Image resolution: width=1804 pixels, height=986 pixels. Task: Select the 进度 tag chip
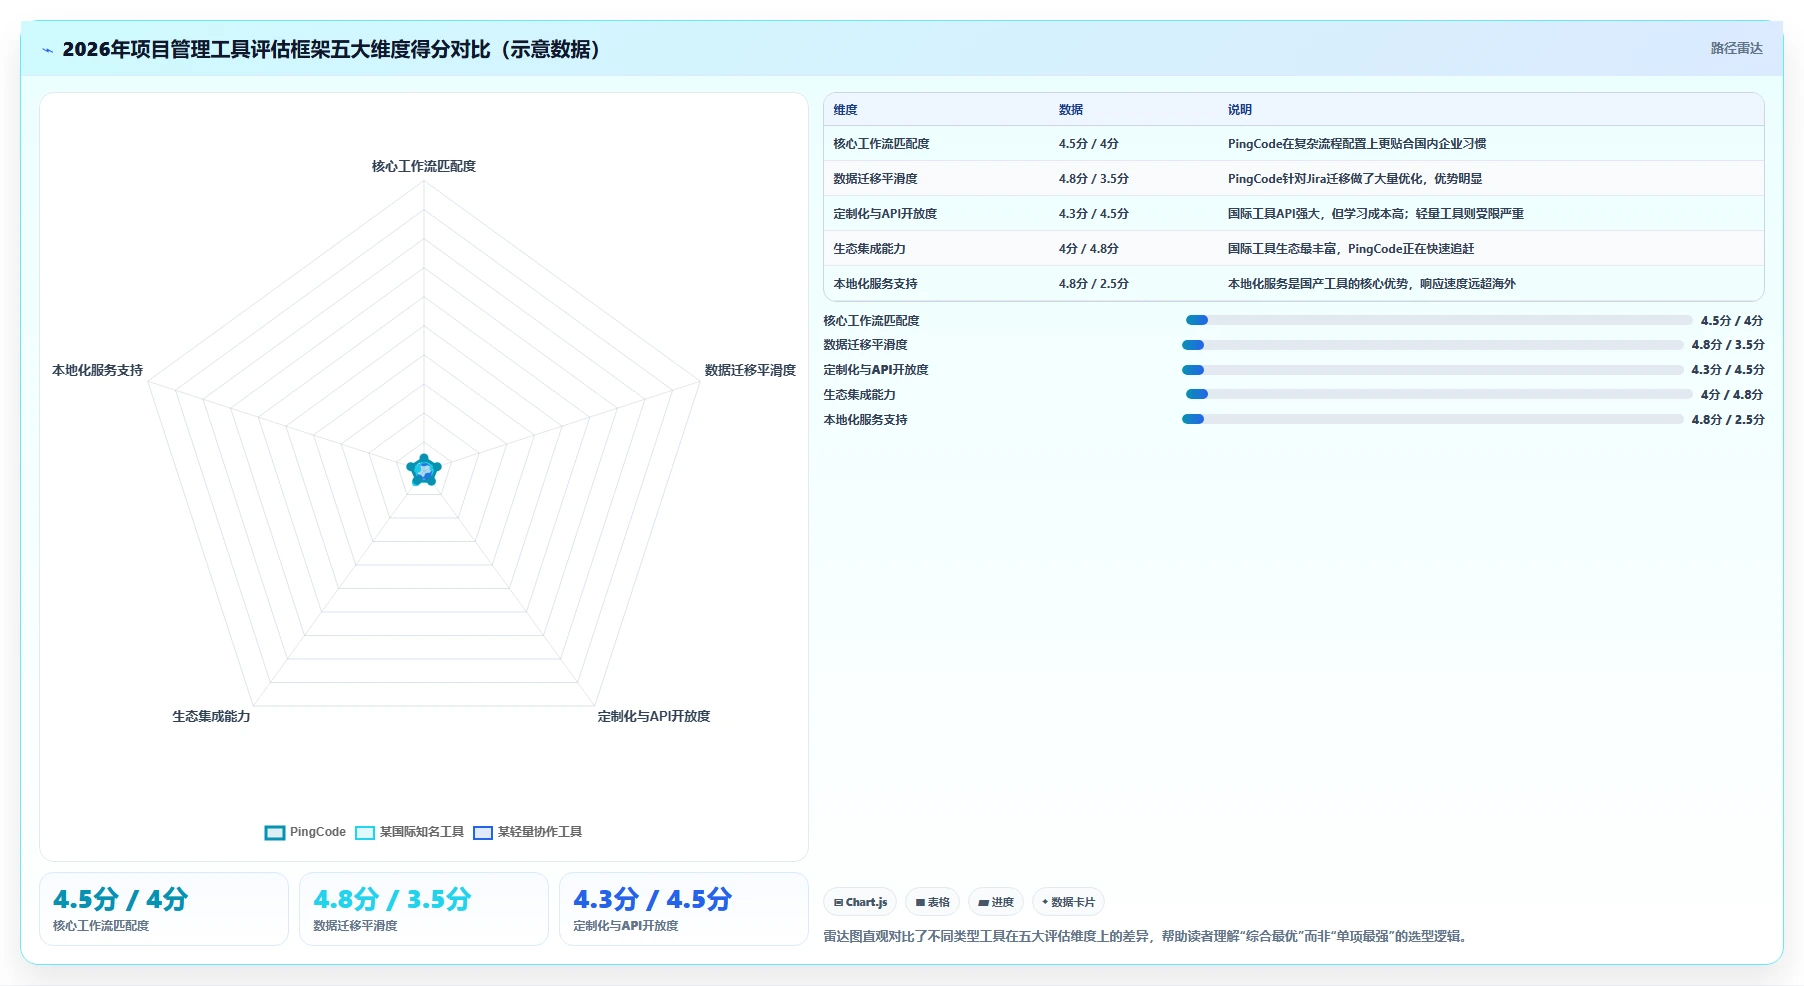pyautogui.click(x=996, y=902)
